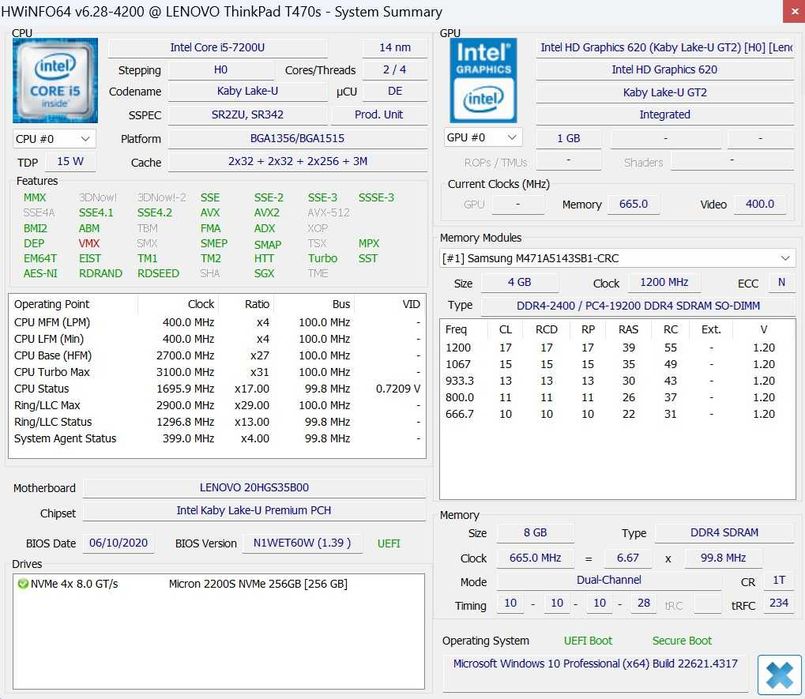Click the 0.7209 V VID value
805x699 pixels.
coord(398,389)
